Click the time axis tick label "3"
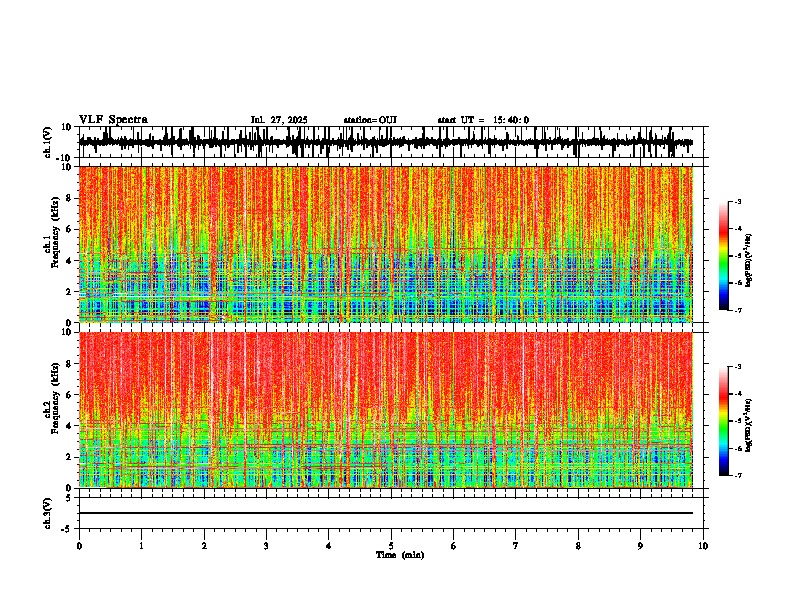The width and height of the screenshot is (792, 612). pyautogui.click(x=266, y=546)
